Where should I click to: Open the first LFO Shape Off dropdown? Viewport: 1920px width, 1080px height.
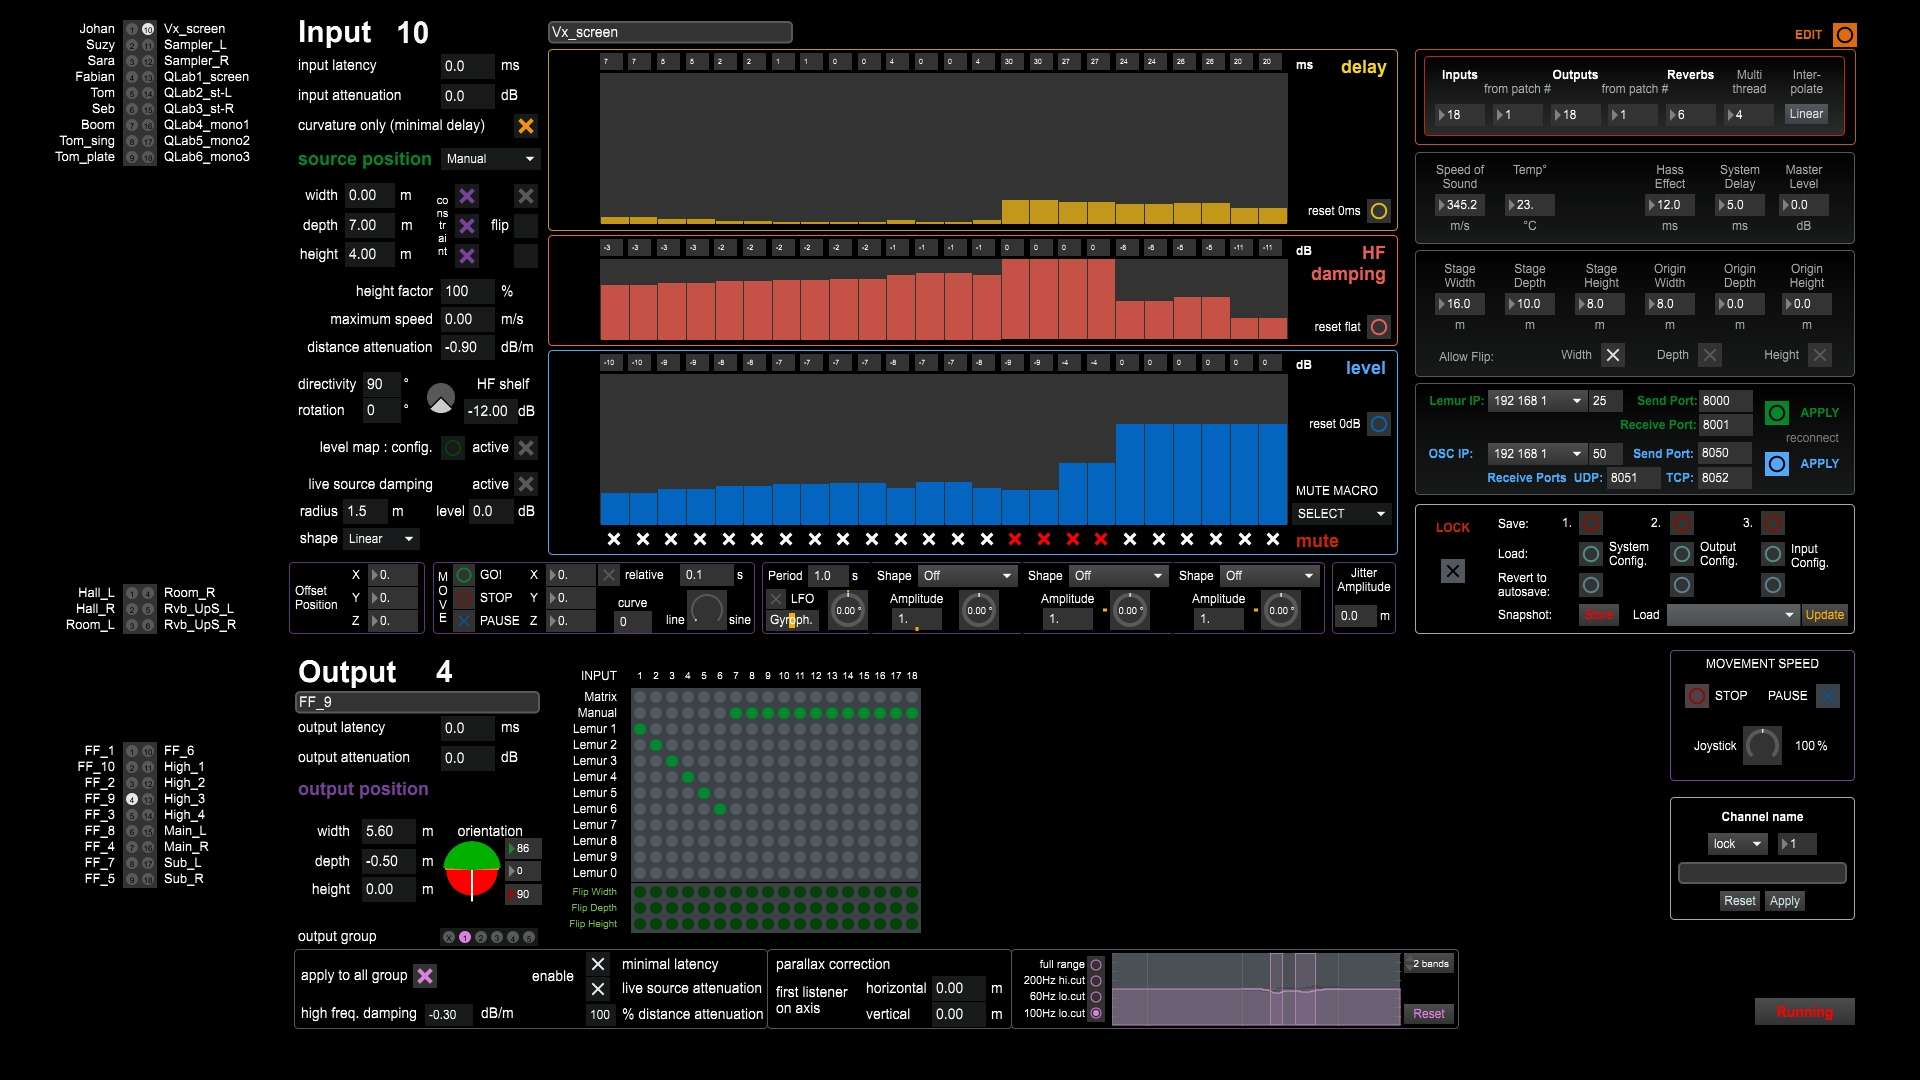click(968, 576)
